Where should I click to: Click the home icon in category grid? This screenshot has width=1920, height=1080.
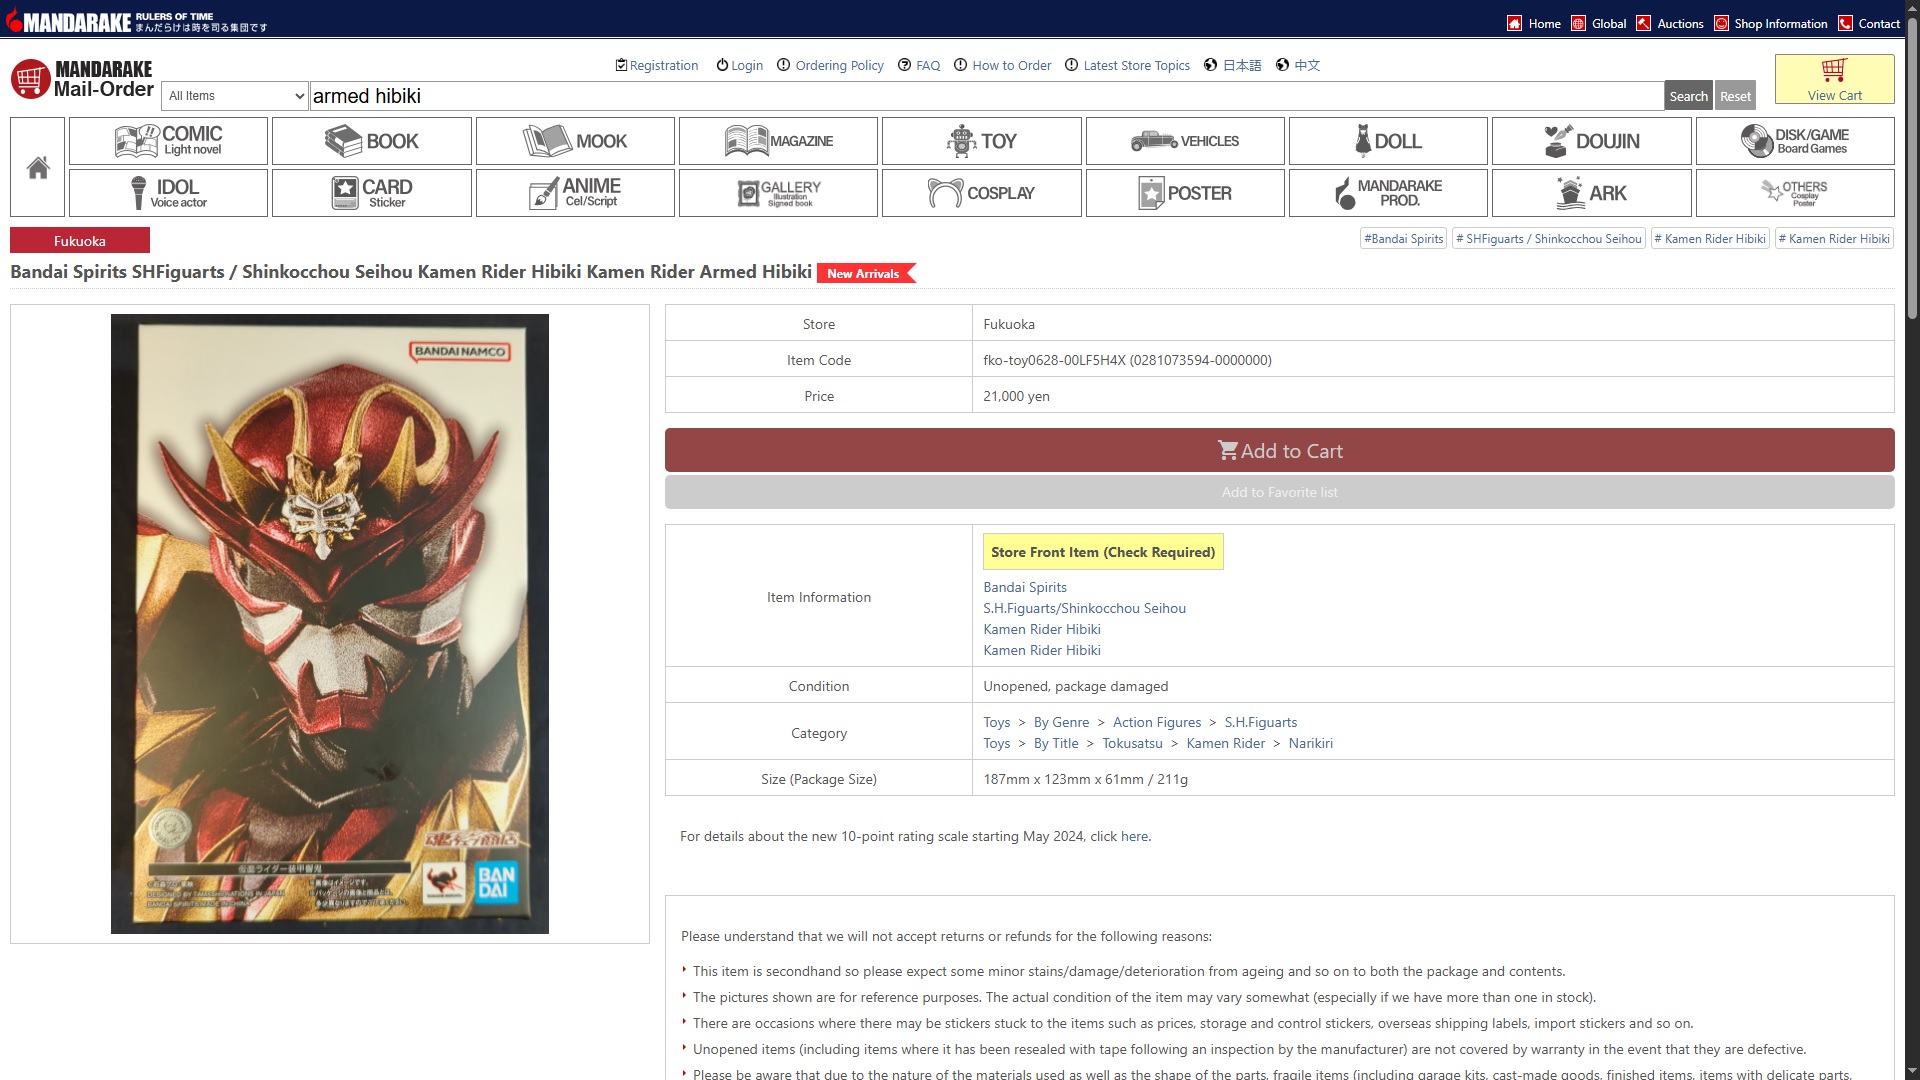pyautogui.click(x=38, y=167)
